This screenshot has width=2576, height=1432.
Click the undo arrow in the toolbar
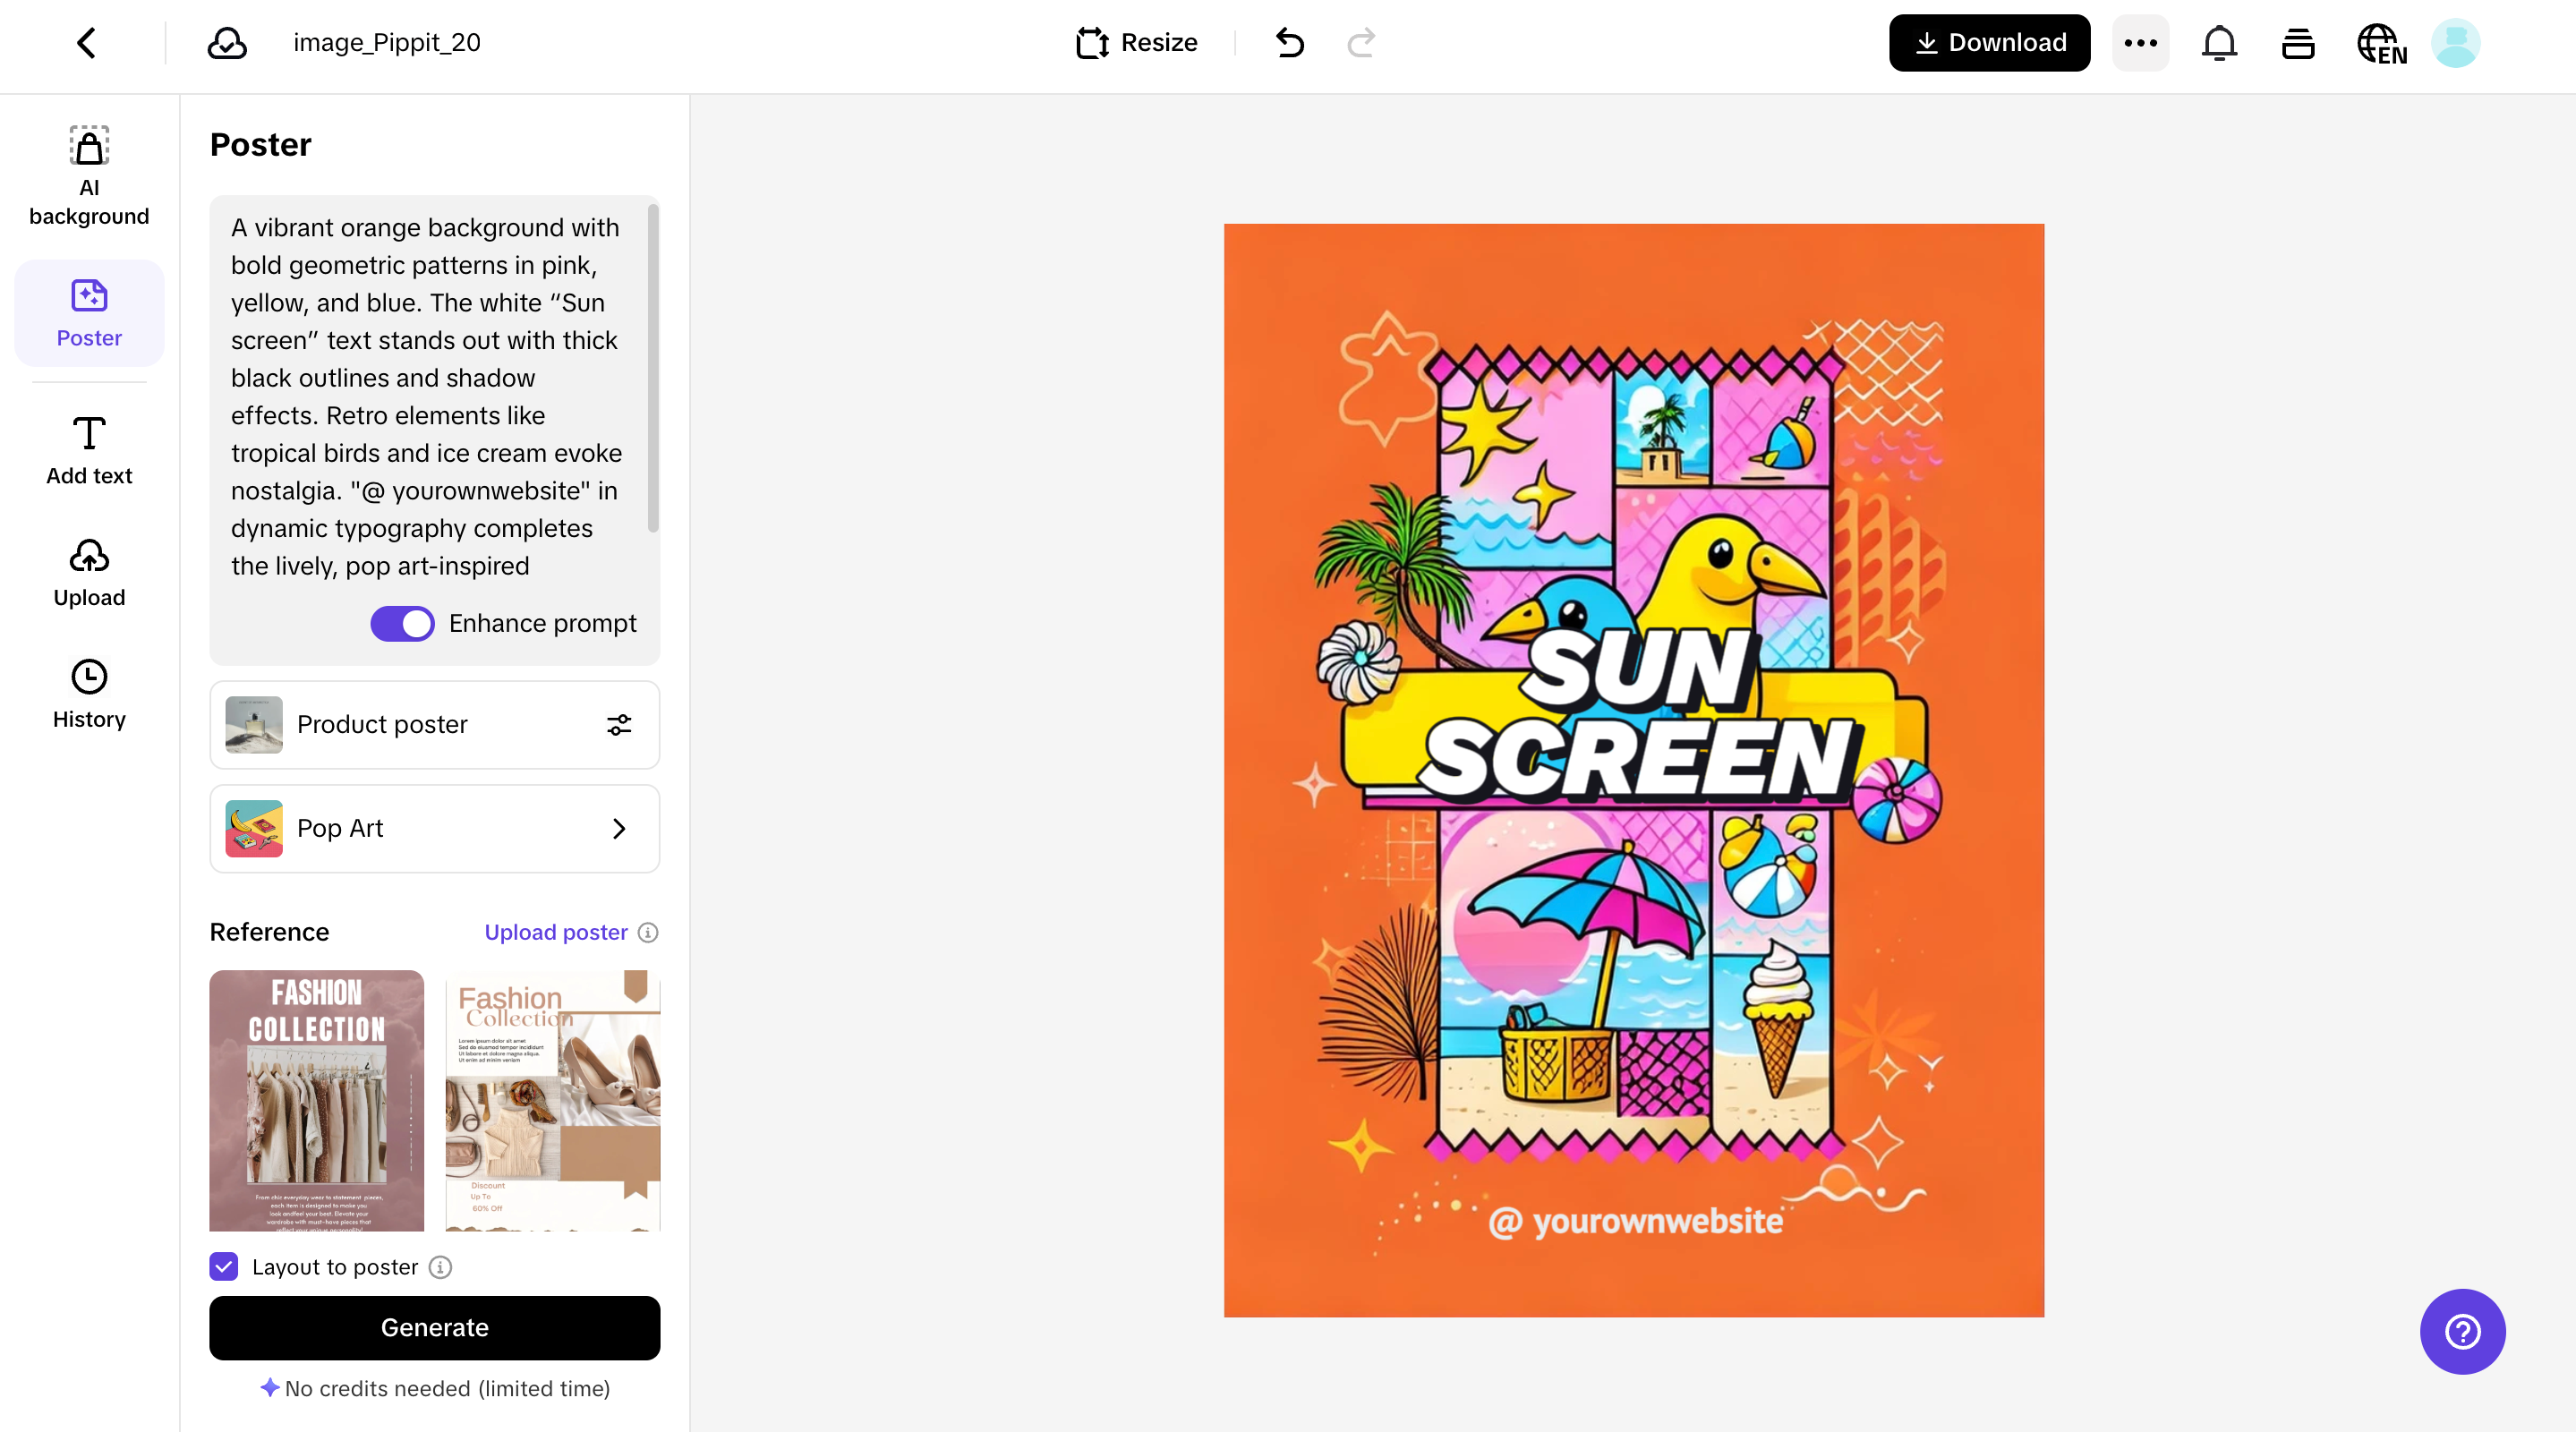click(1289, 43)
